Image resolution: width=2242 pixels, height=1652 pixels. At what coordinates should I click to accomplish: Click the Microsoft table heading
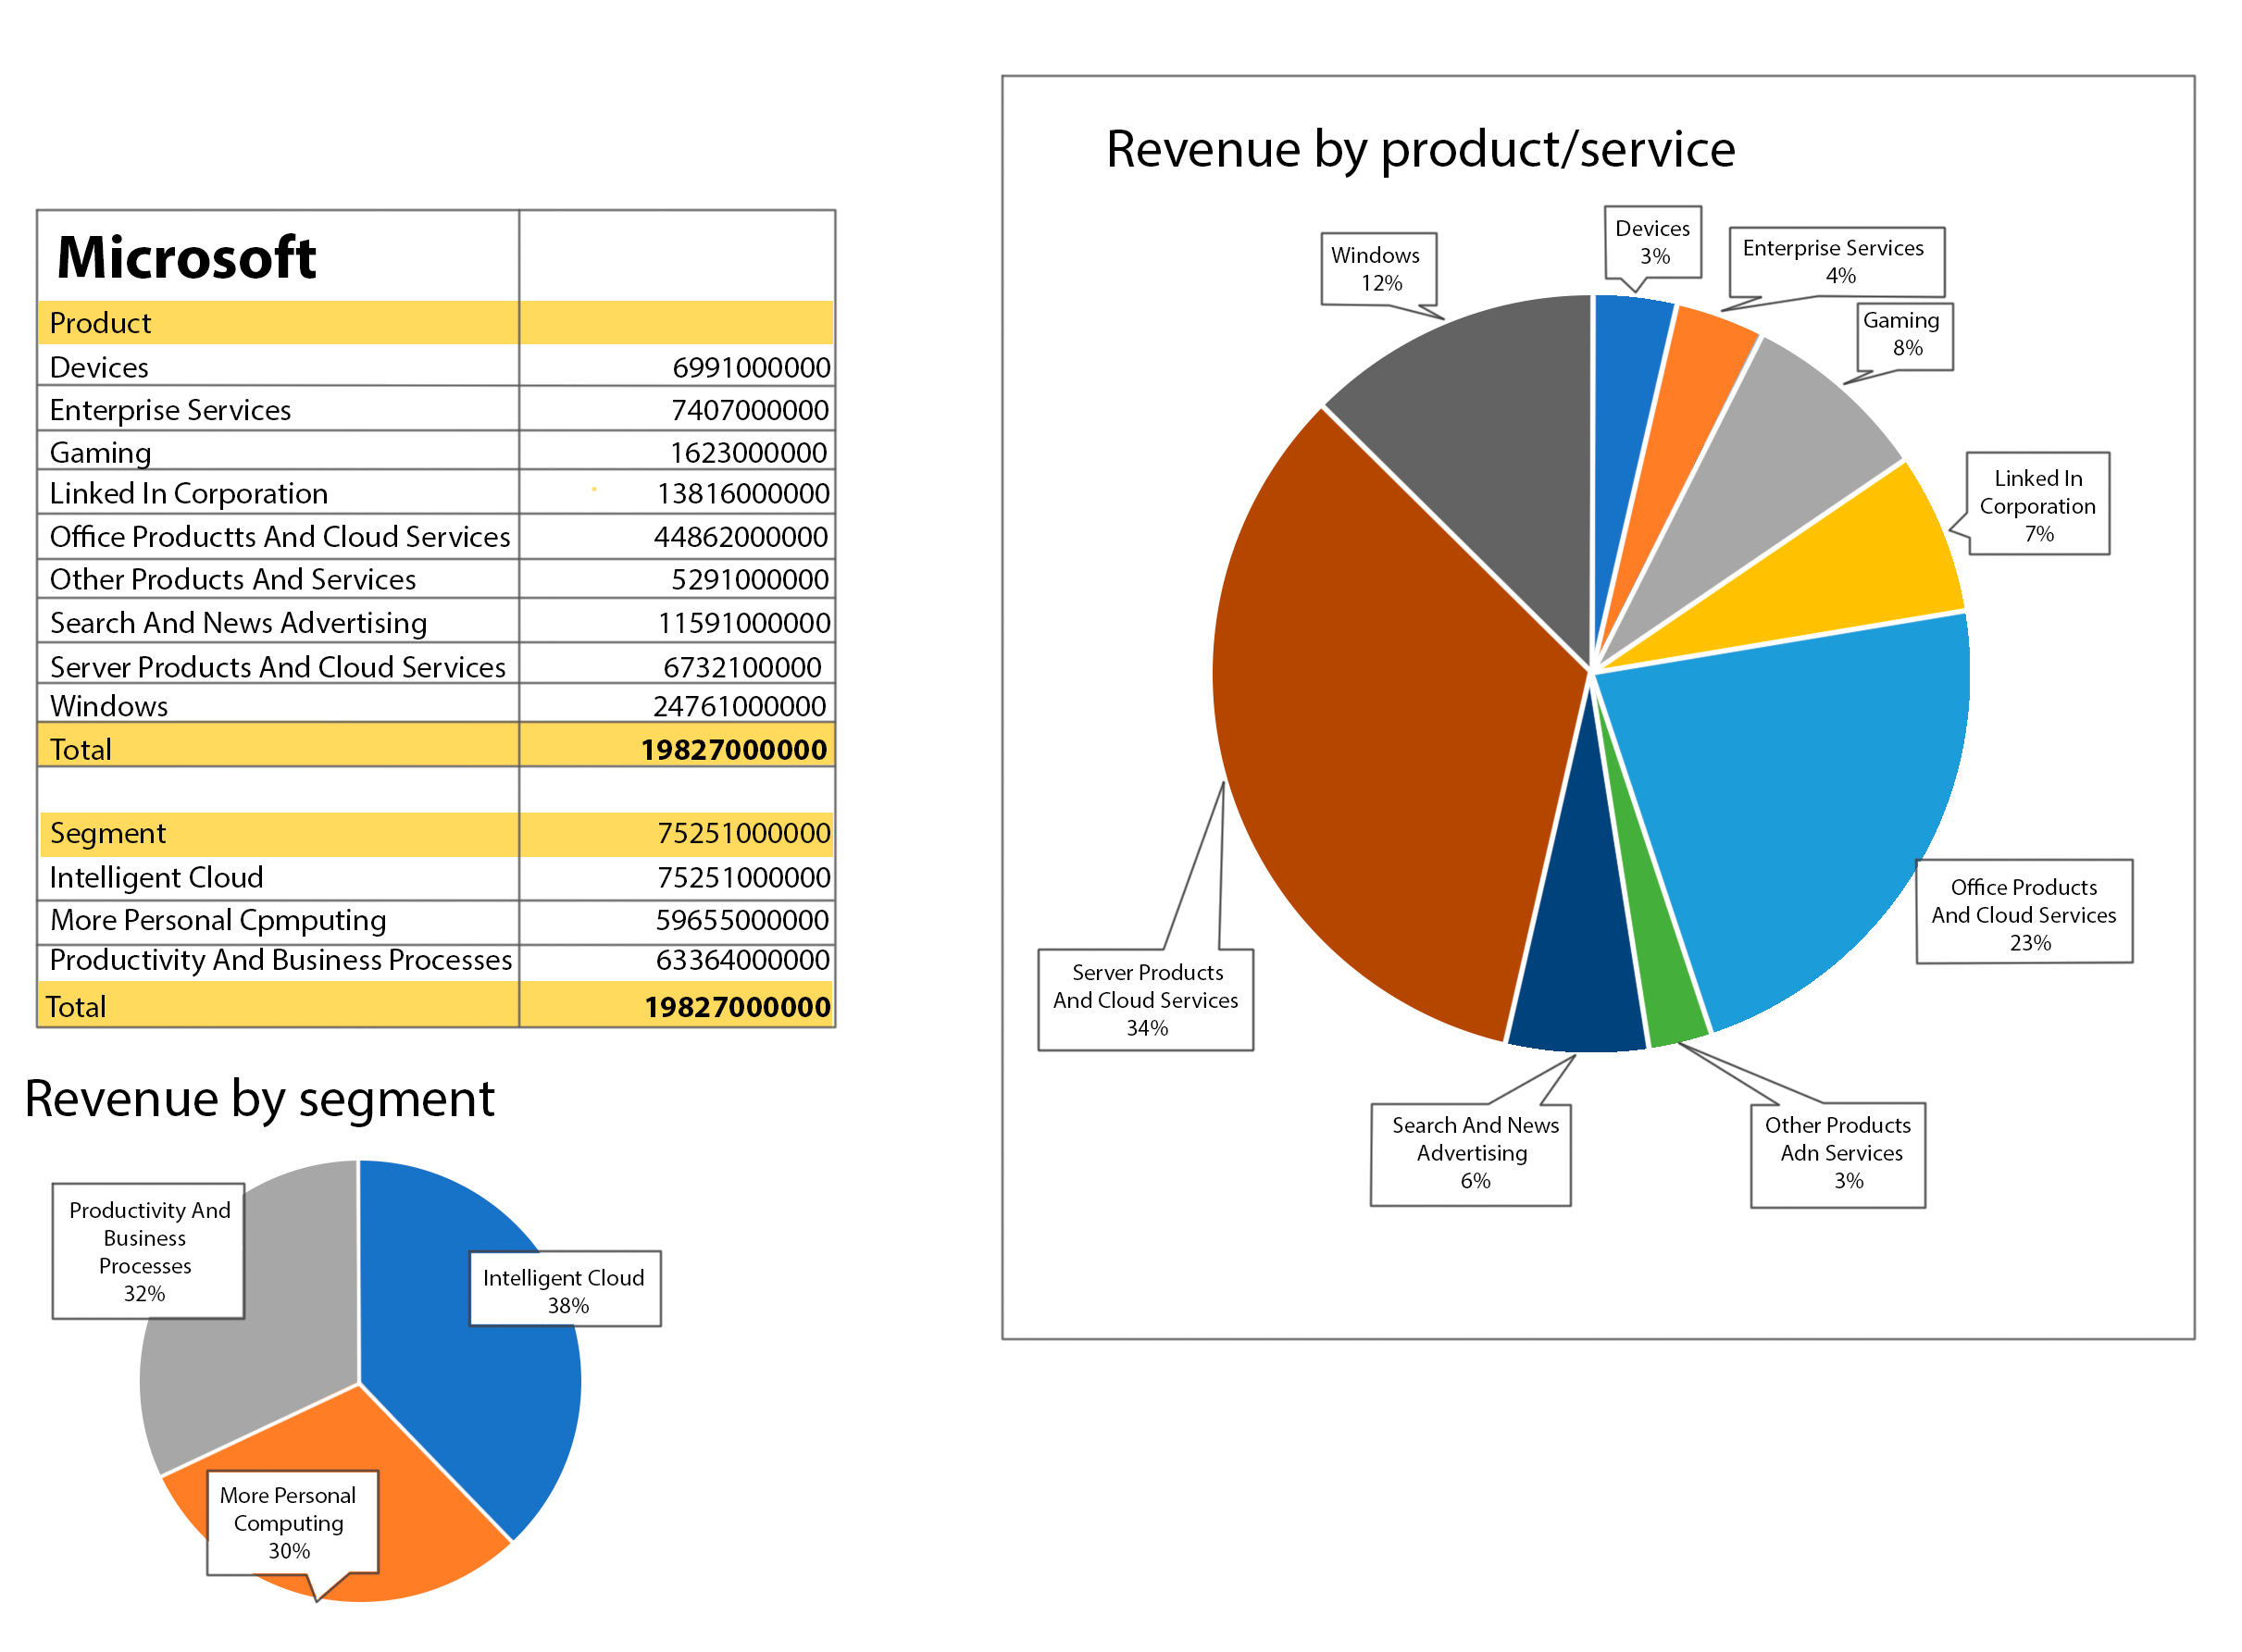coord(186,258)
